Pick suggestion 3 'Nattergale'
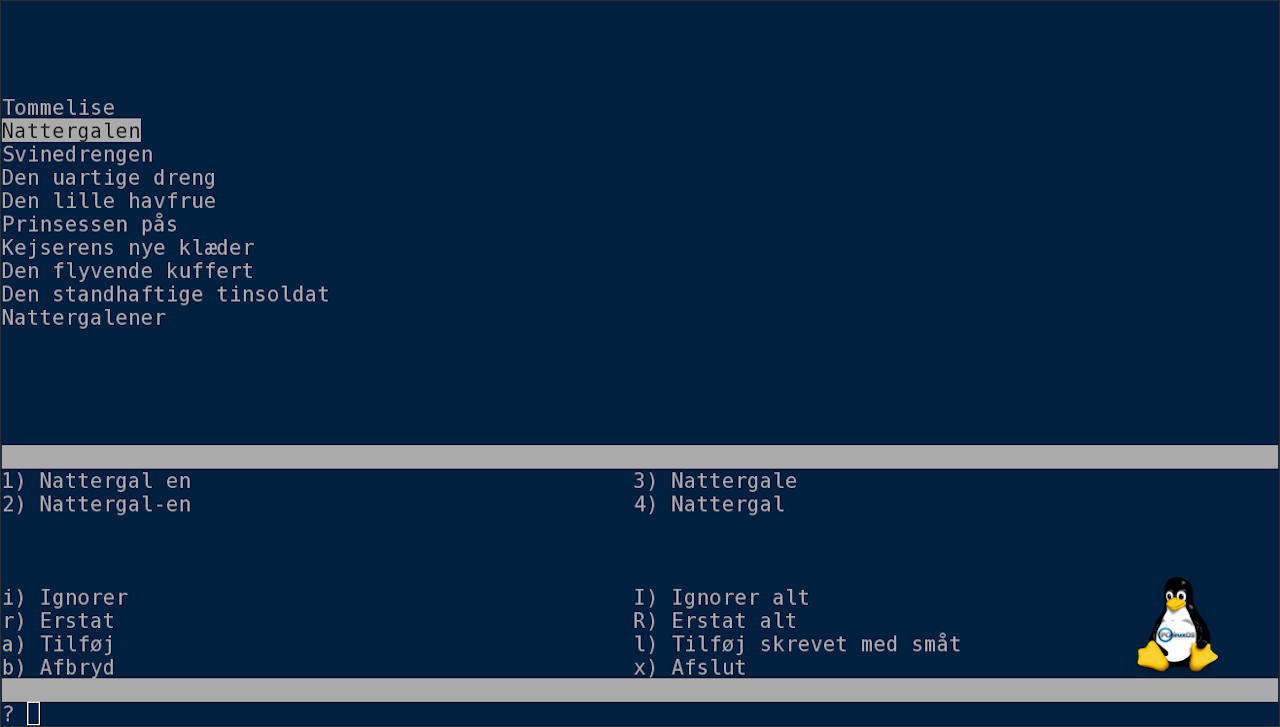This screenshot has width=1280, height=727. click(715, 481)
